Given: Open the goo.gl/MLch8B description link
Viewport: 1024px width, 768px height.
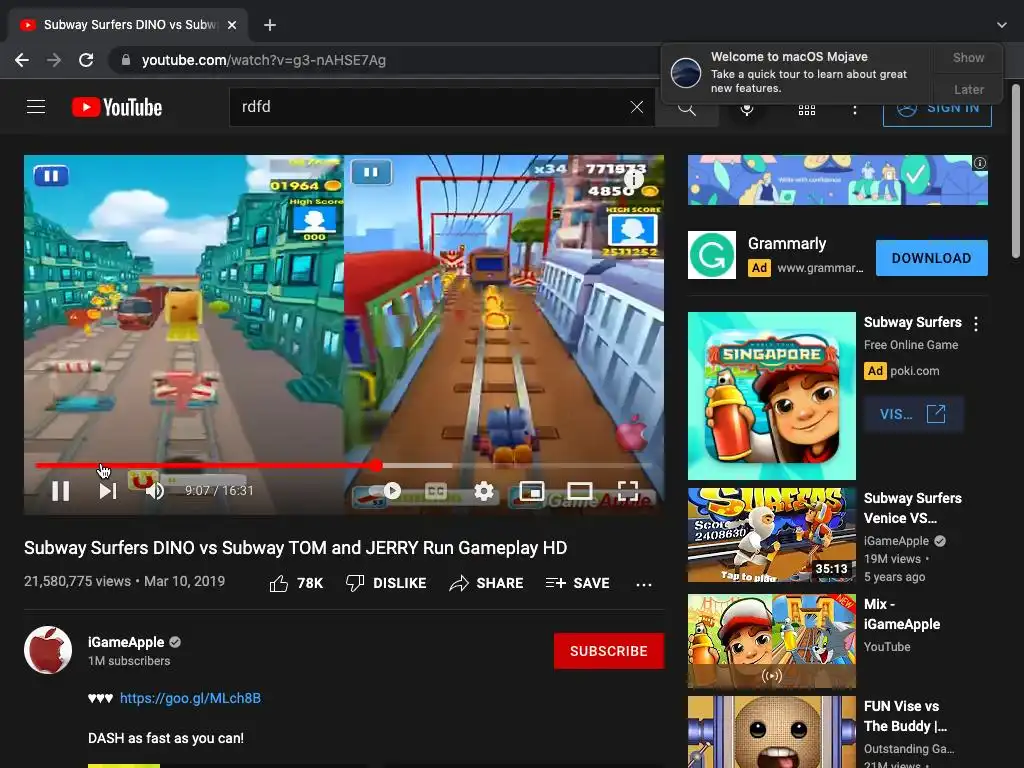Looking at the screenshot, I should coord(190,698).
